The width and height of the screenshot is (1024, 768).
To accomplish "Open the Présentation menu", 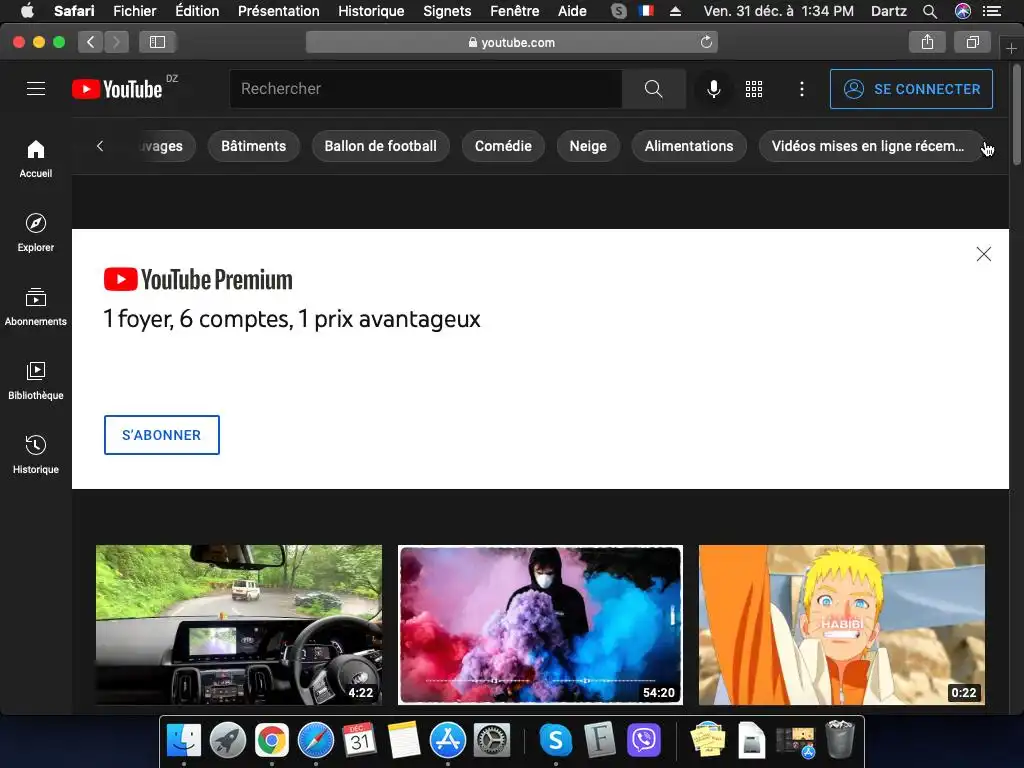I will point(279,11).
